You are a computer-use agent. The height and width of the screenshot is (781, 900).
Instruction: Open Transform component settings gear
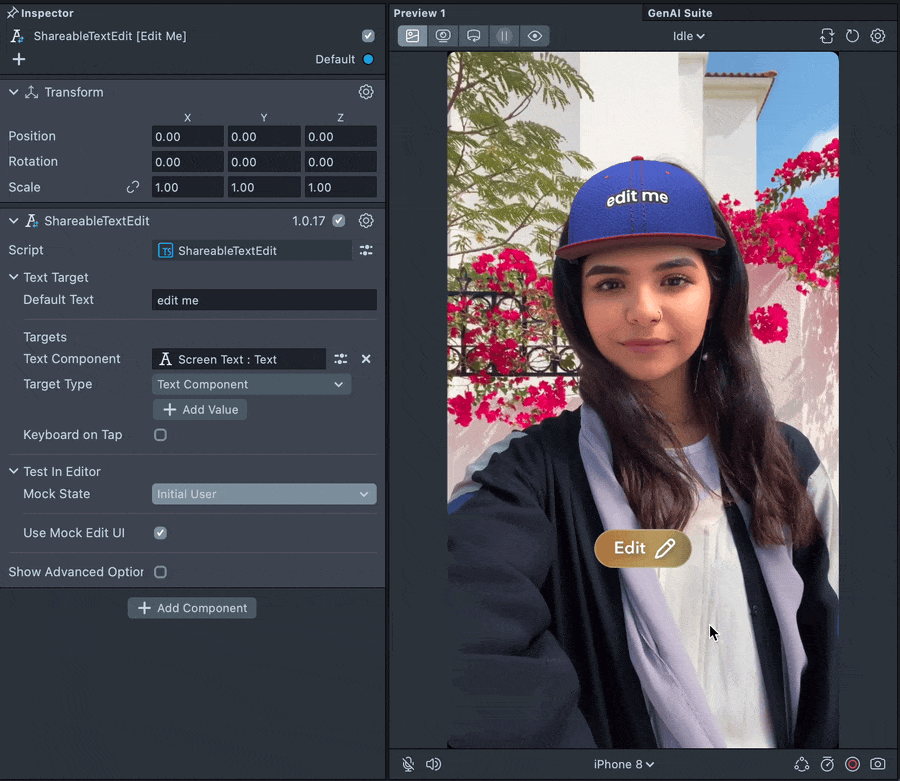[366, 92]
